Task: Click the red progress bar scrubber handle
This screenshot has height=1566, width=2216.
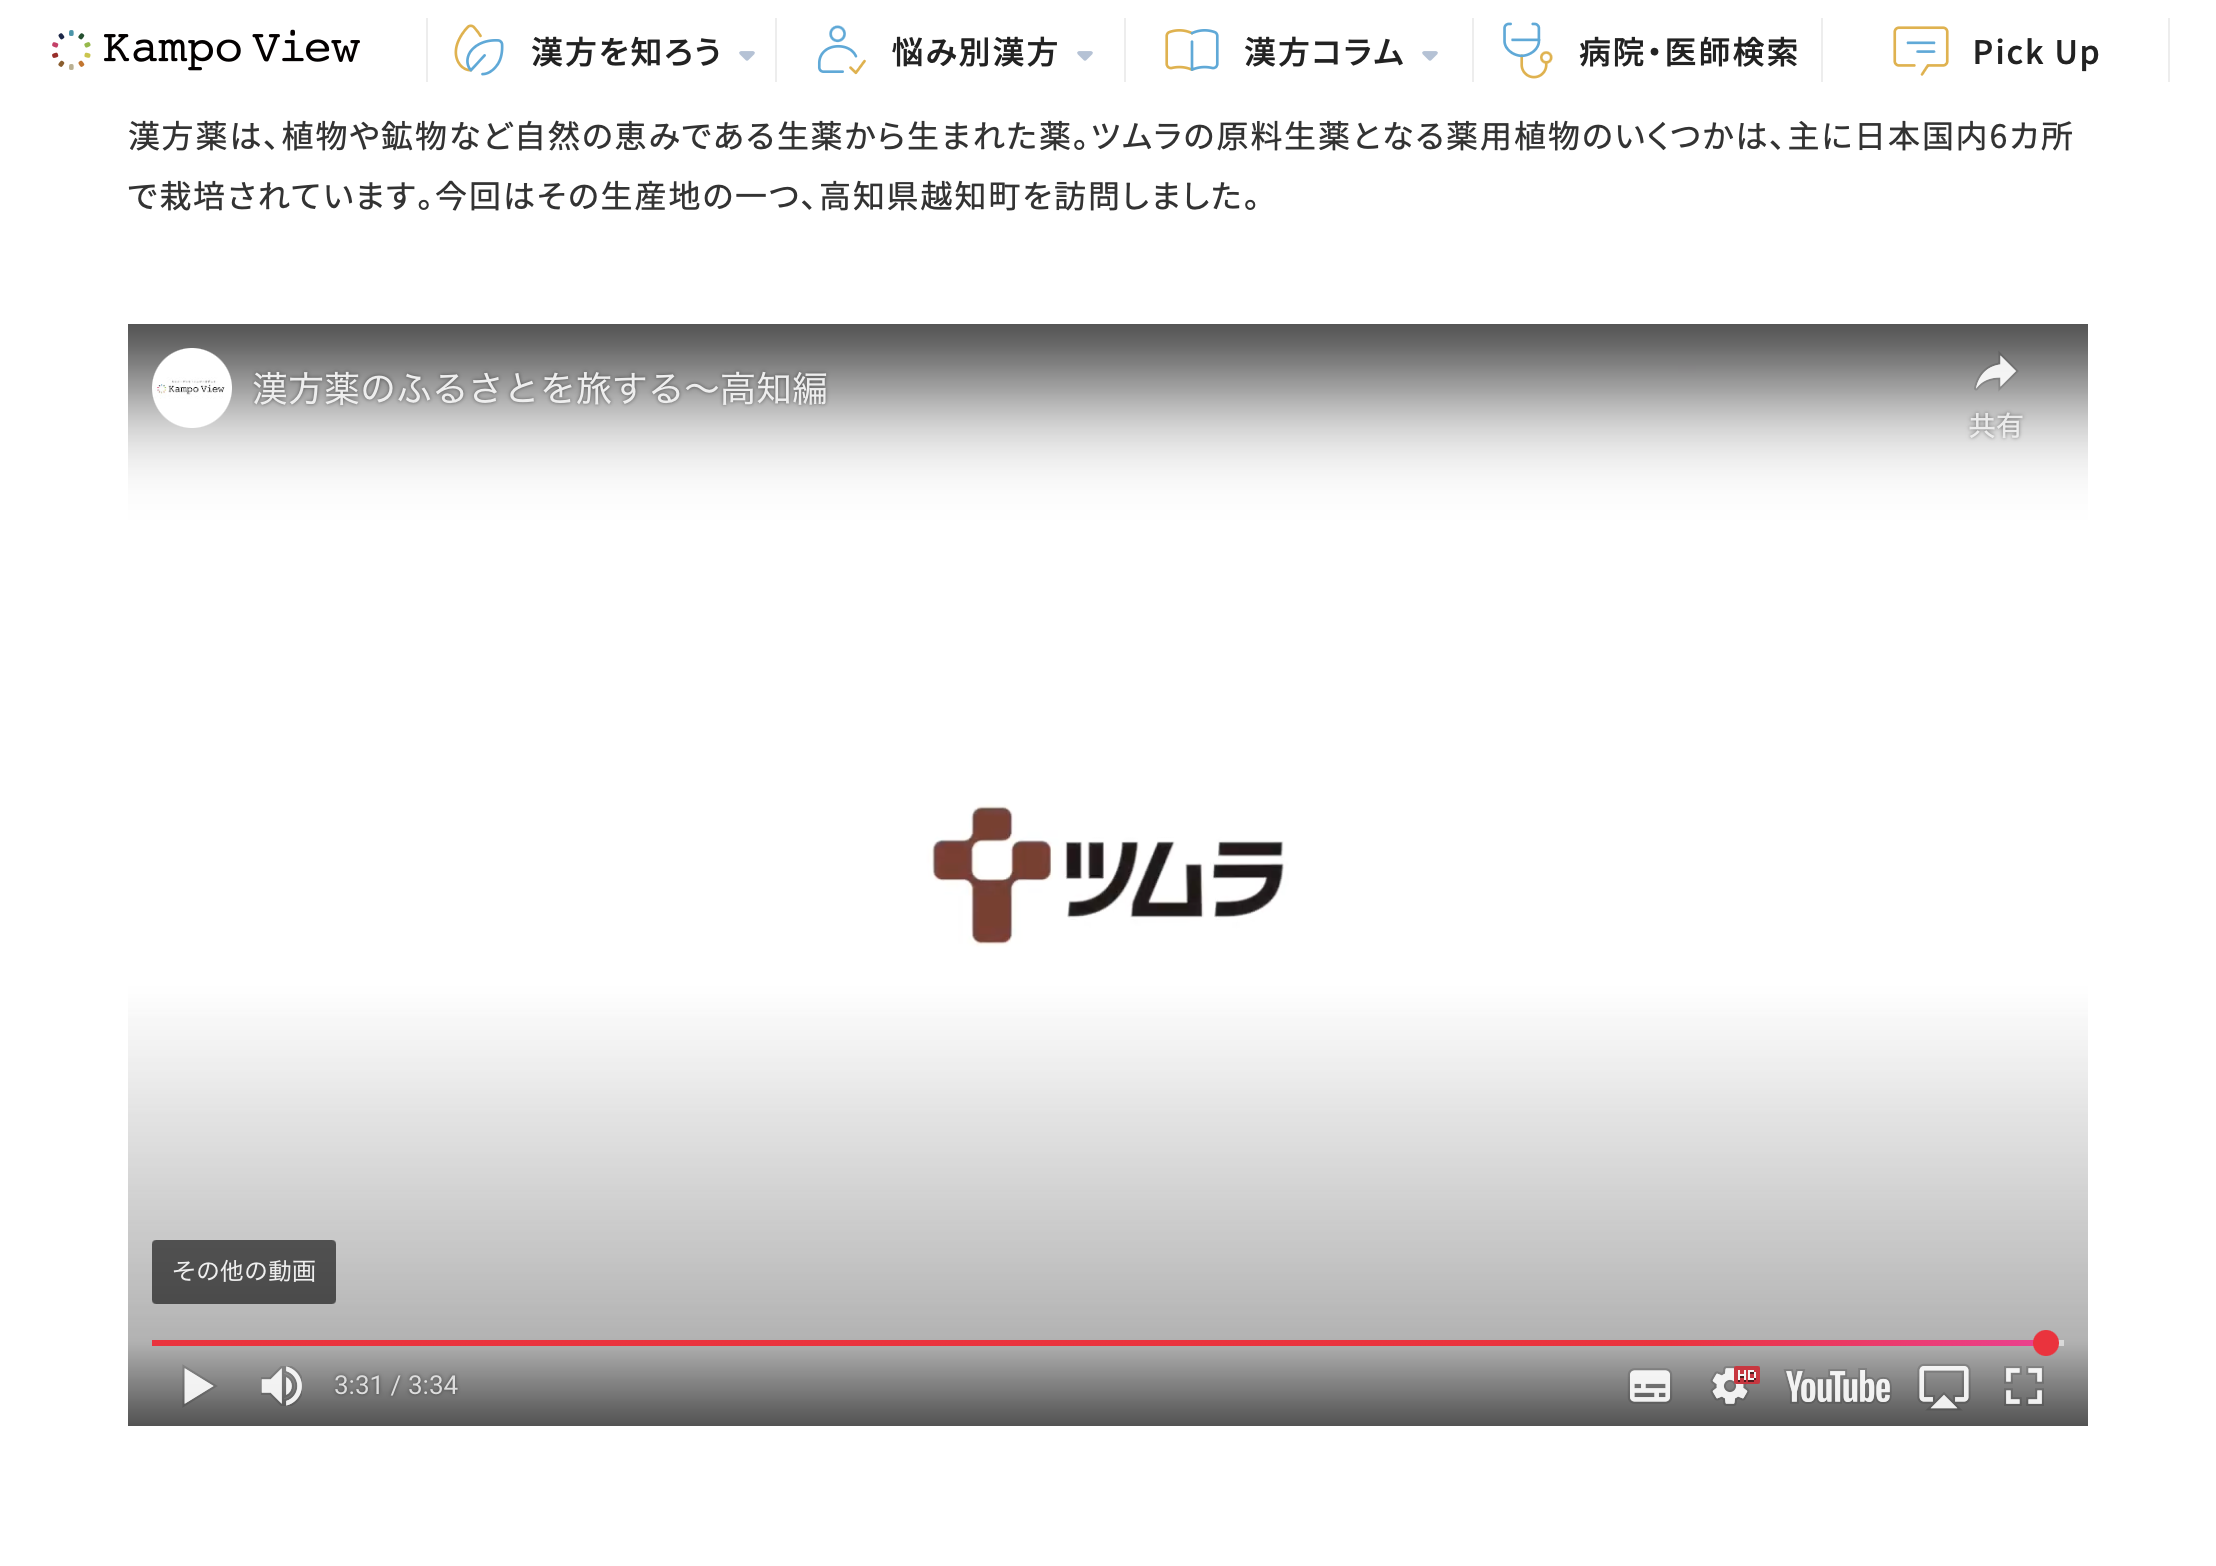Action: (2046, 1342)
